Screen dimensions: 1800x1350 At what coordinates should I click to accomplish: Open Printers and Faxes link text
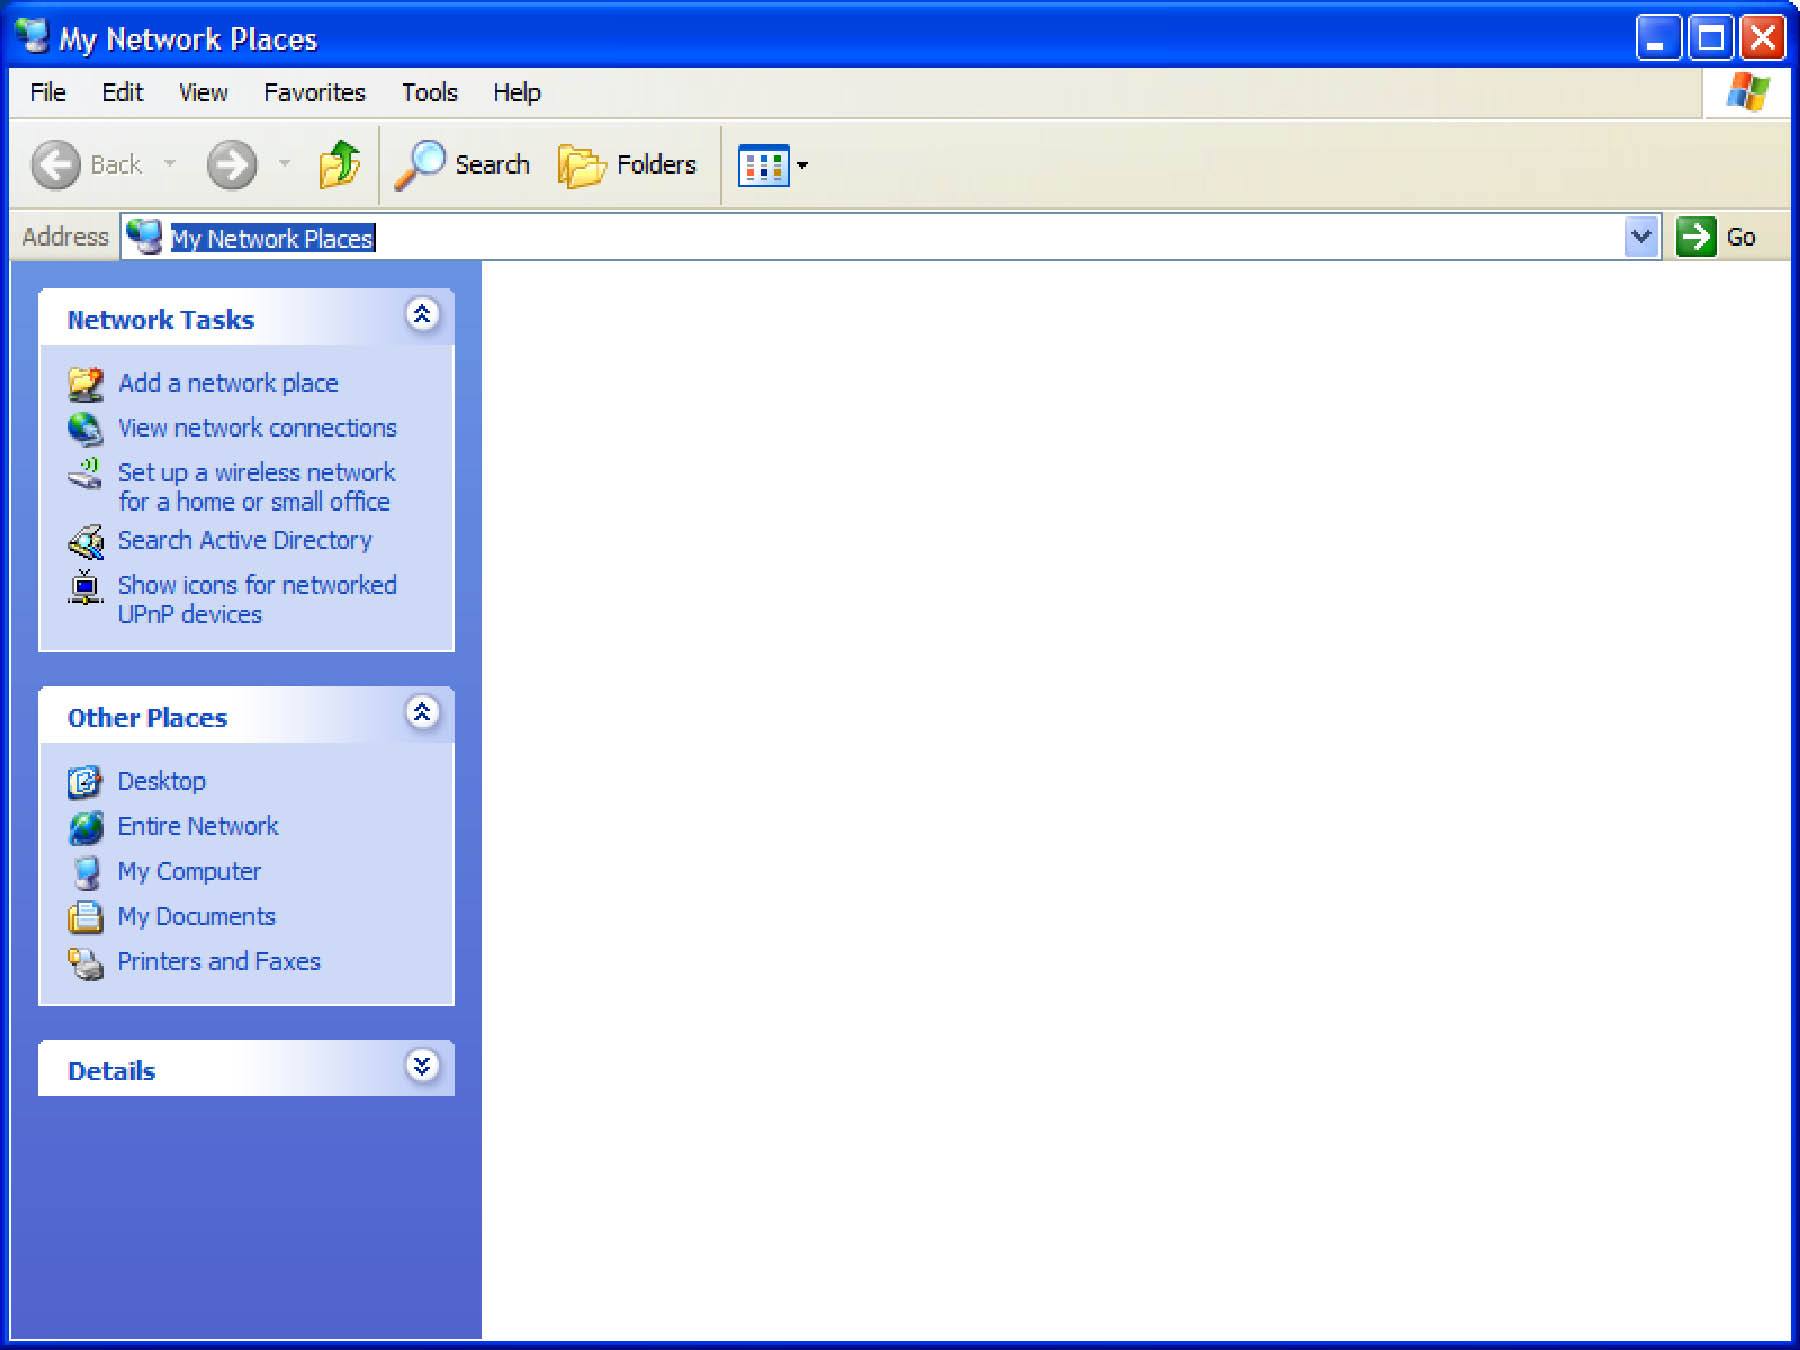pyautogui.click(x=219, y=961)
